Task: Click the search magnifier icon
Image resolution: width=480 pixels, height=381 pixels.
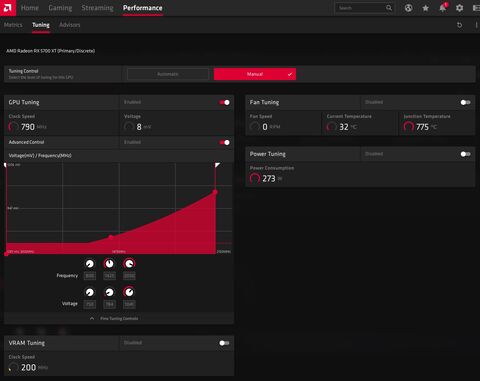Action: click(389, 8)
